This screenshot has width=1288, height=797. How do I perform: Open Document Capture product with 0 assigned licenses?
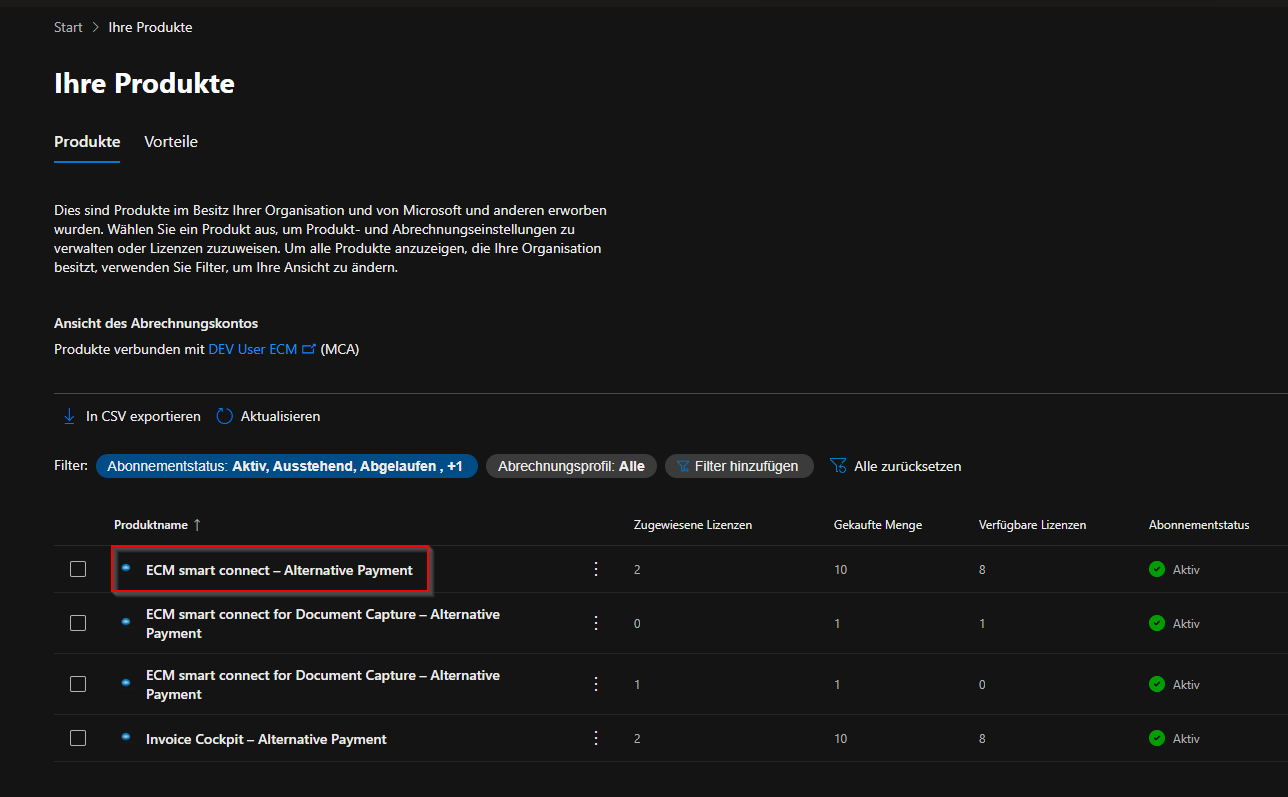click(x=323, y=624)
